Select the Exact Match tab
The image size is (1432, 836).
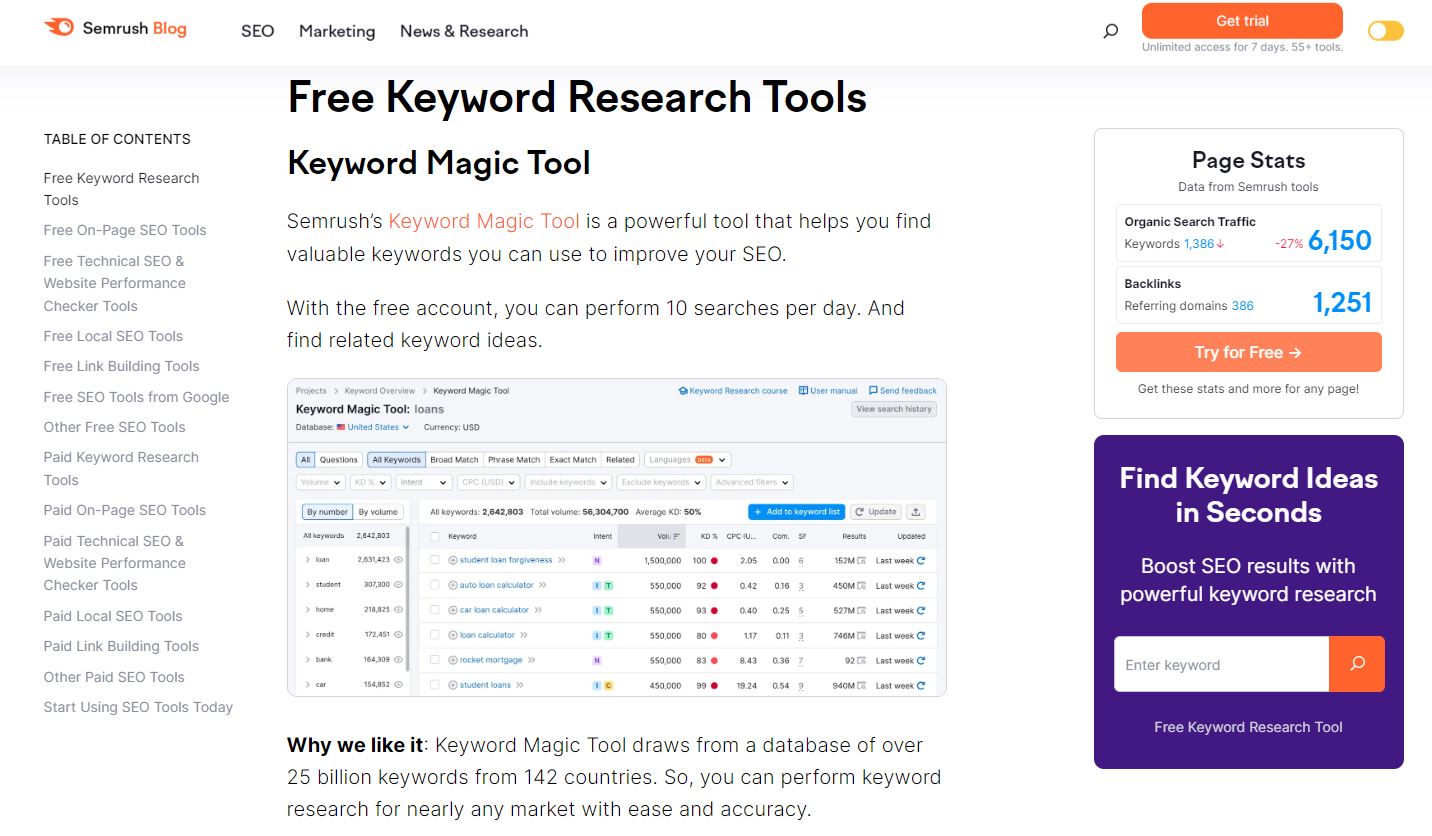pos(573,460)
